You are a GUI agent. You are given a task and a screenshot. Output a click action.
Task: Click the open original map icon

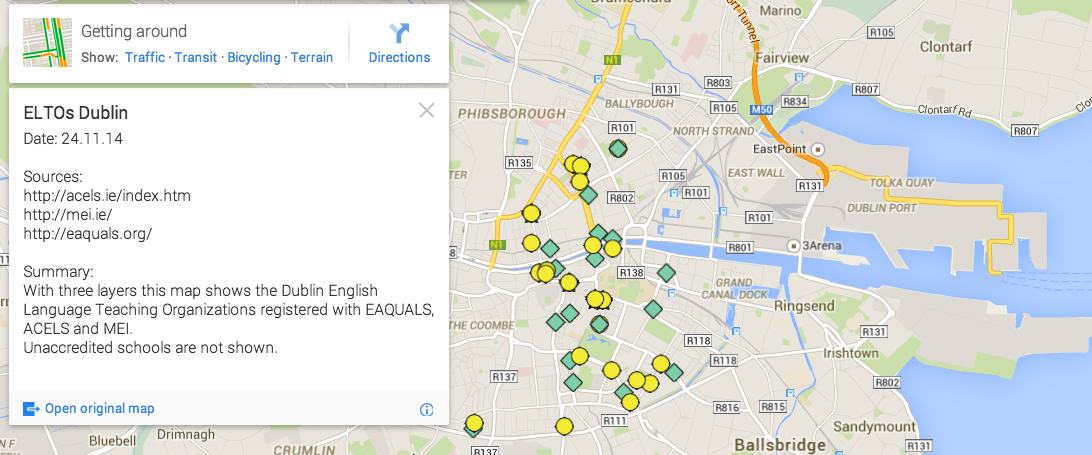click(x=31, y=408)
